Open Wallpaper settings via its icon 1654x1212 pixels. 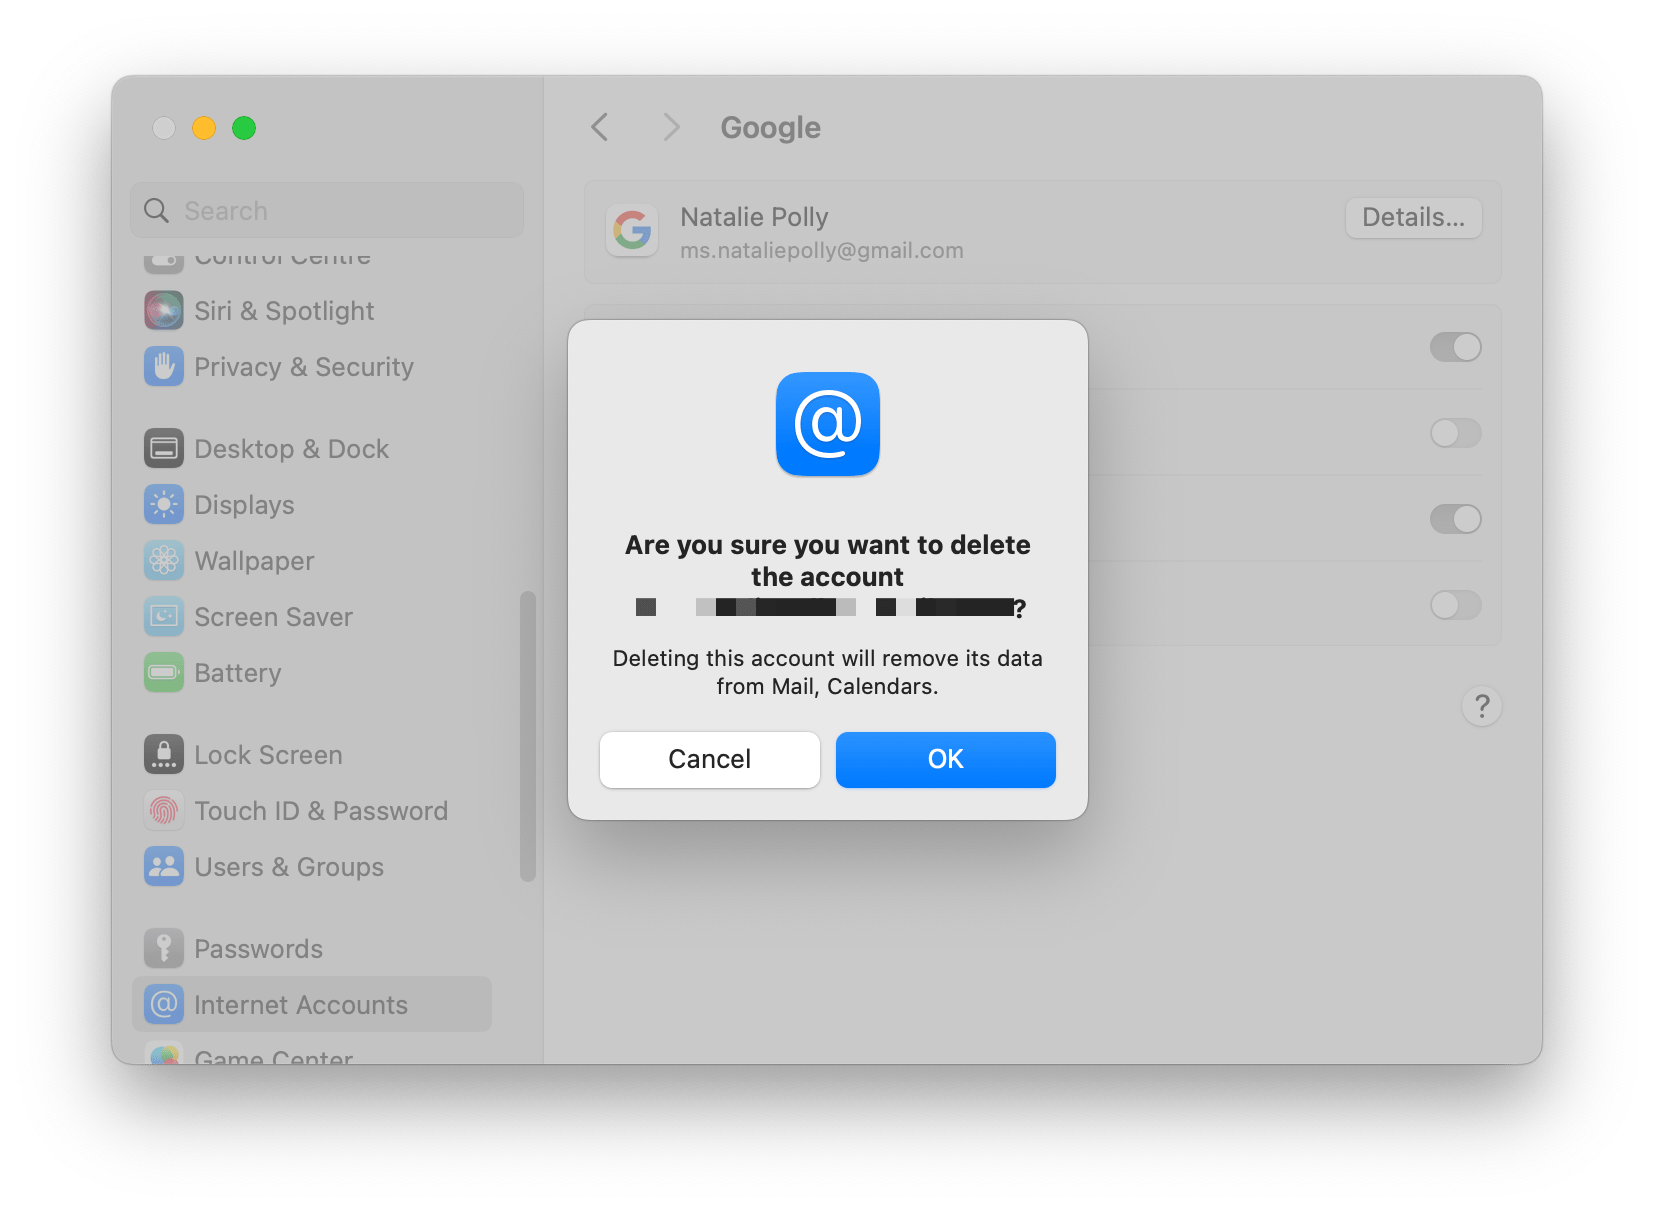click(x=163, y=560)
